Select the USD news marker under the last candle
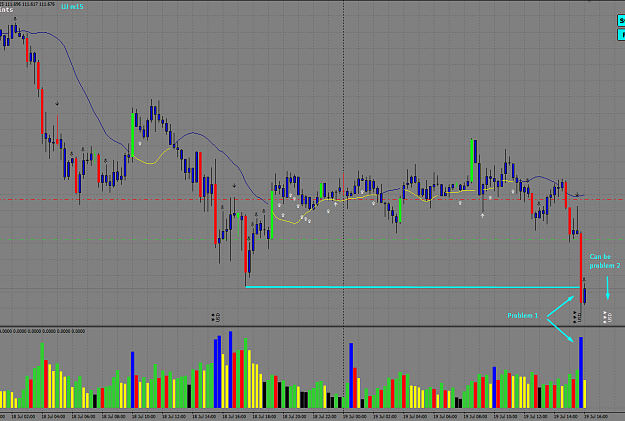The width and height of the screenshot is (625, 421). tap(577, 317)
